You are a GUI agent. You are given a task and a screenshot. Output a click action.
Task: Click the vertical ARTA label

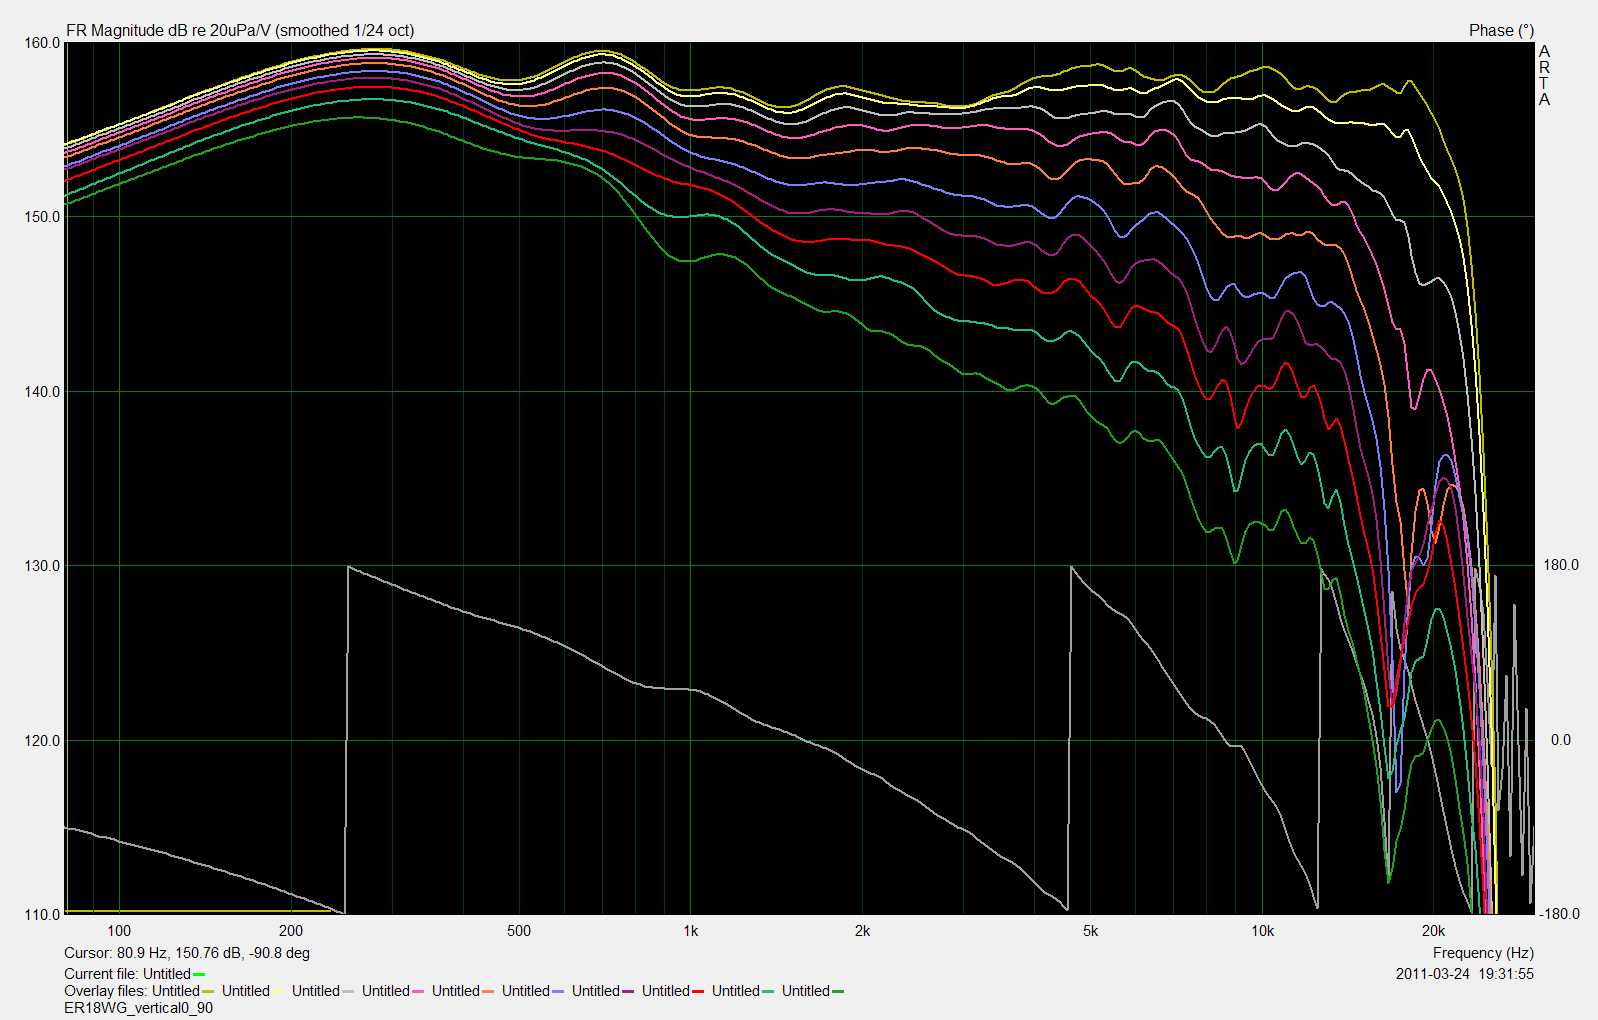pos(1544,75)
